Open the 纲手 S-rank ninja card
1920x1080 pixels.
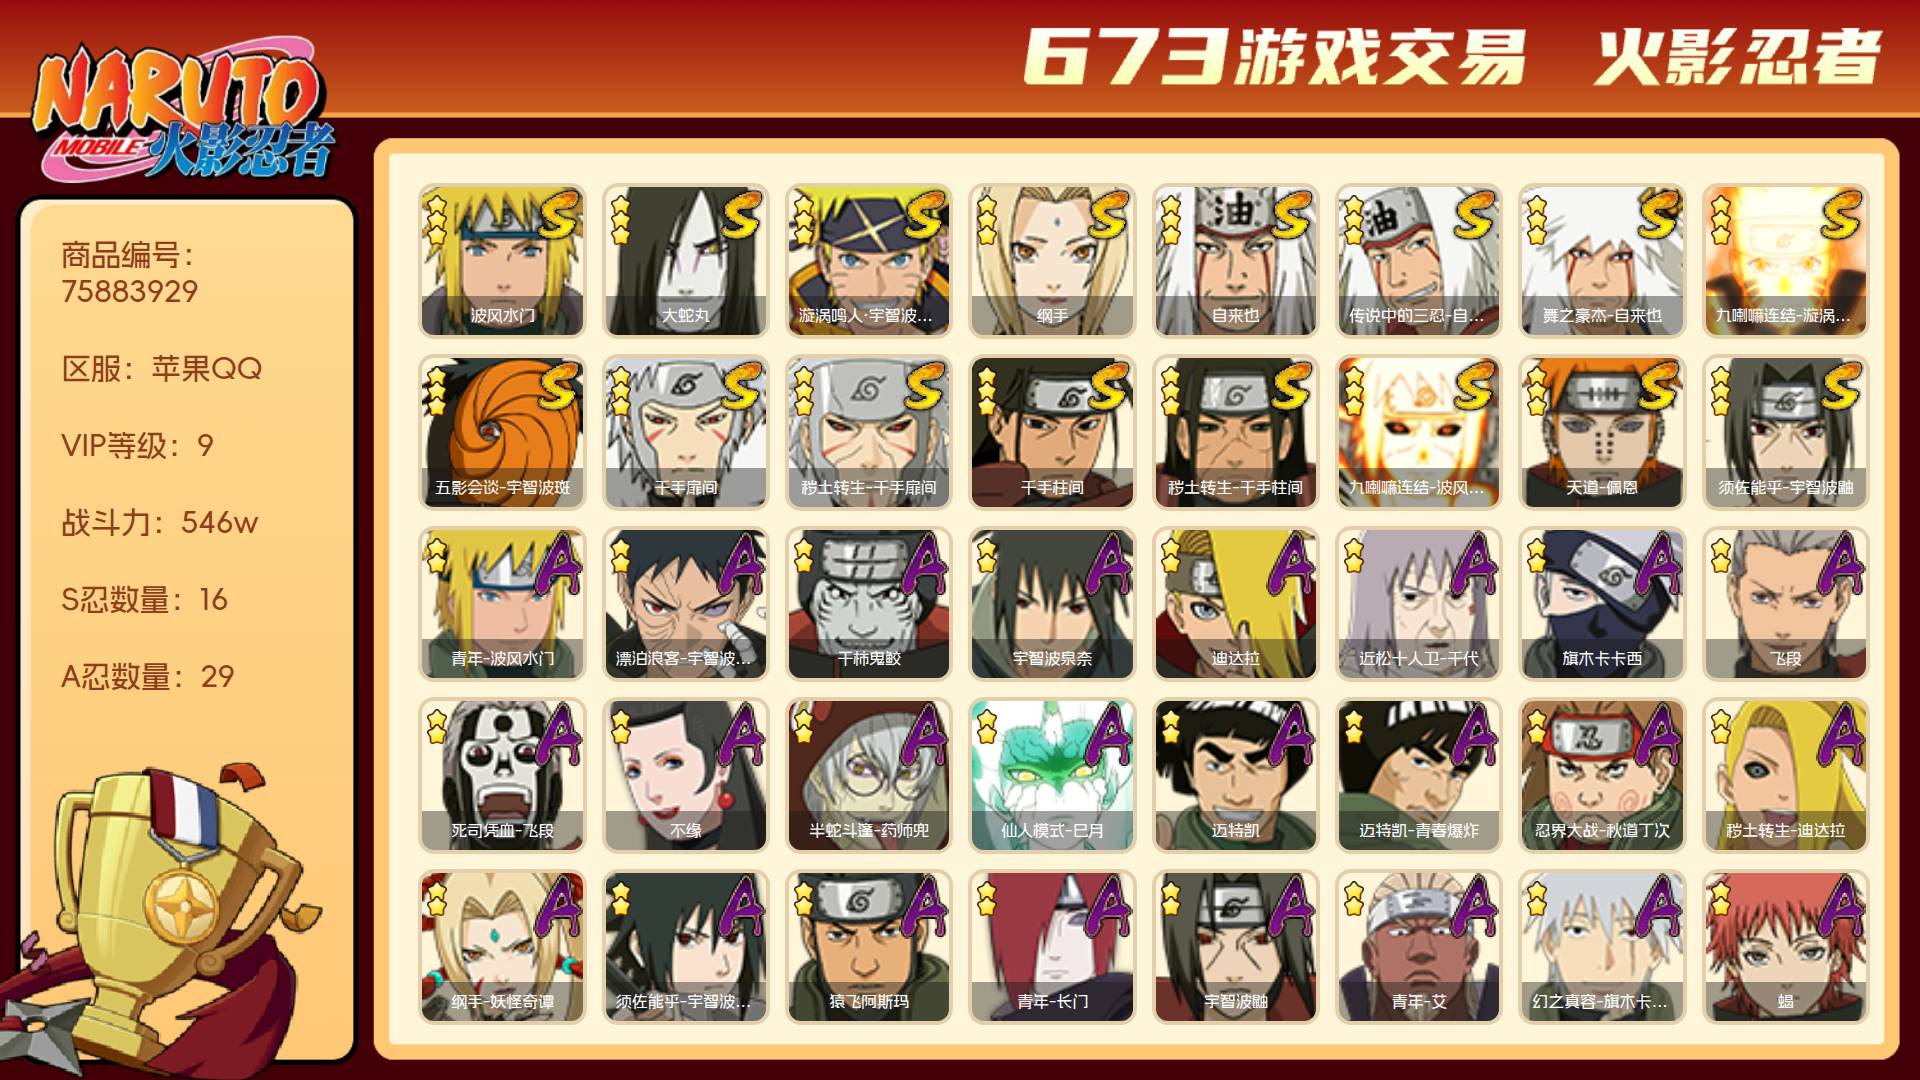point(1052,260)
